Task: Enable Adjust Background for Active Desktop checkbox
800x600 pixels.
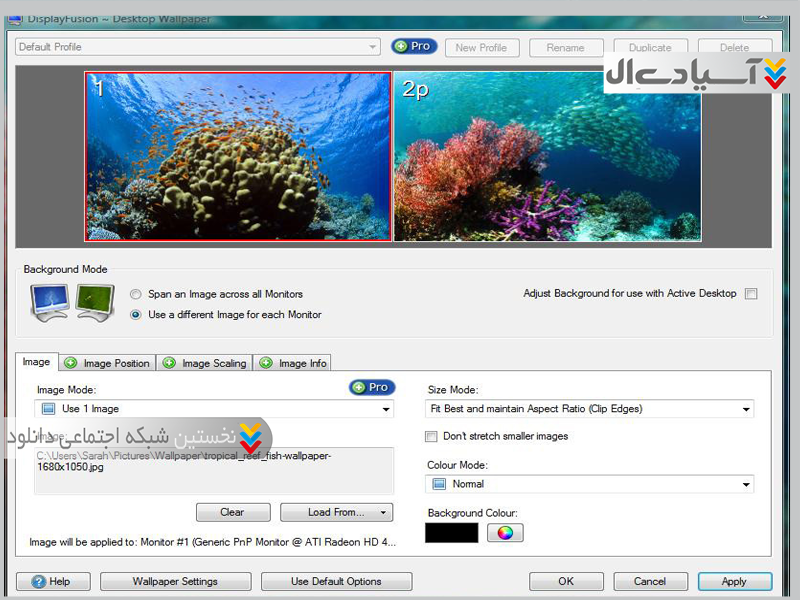Action: 751,294
